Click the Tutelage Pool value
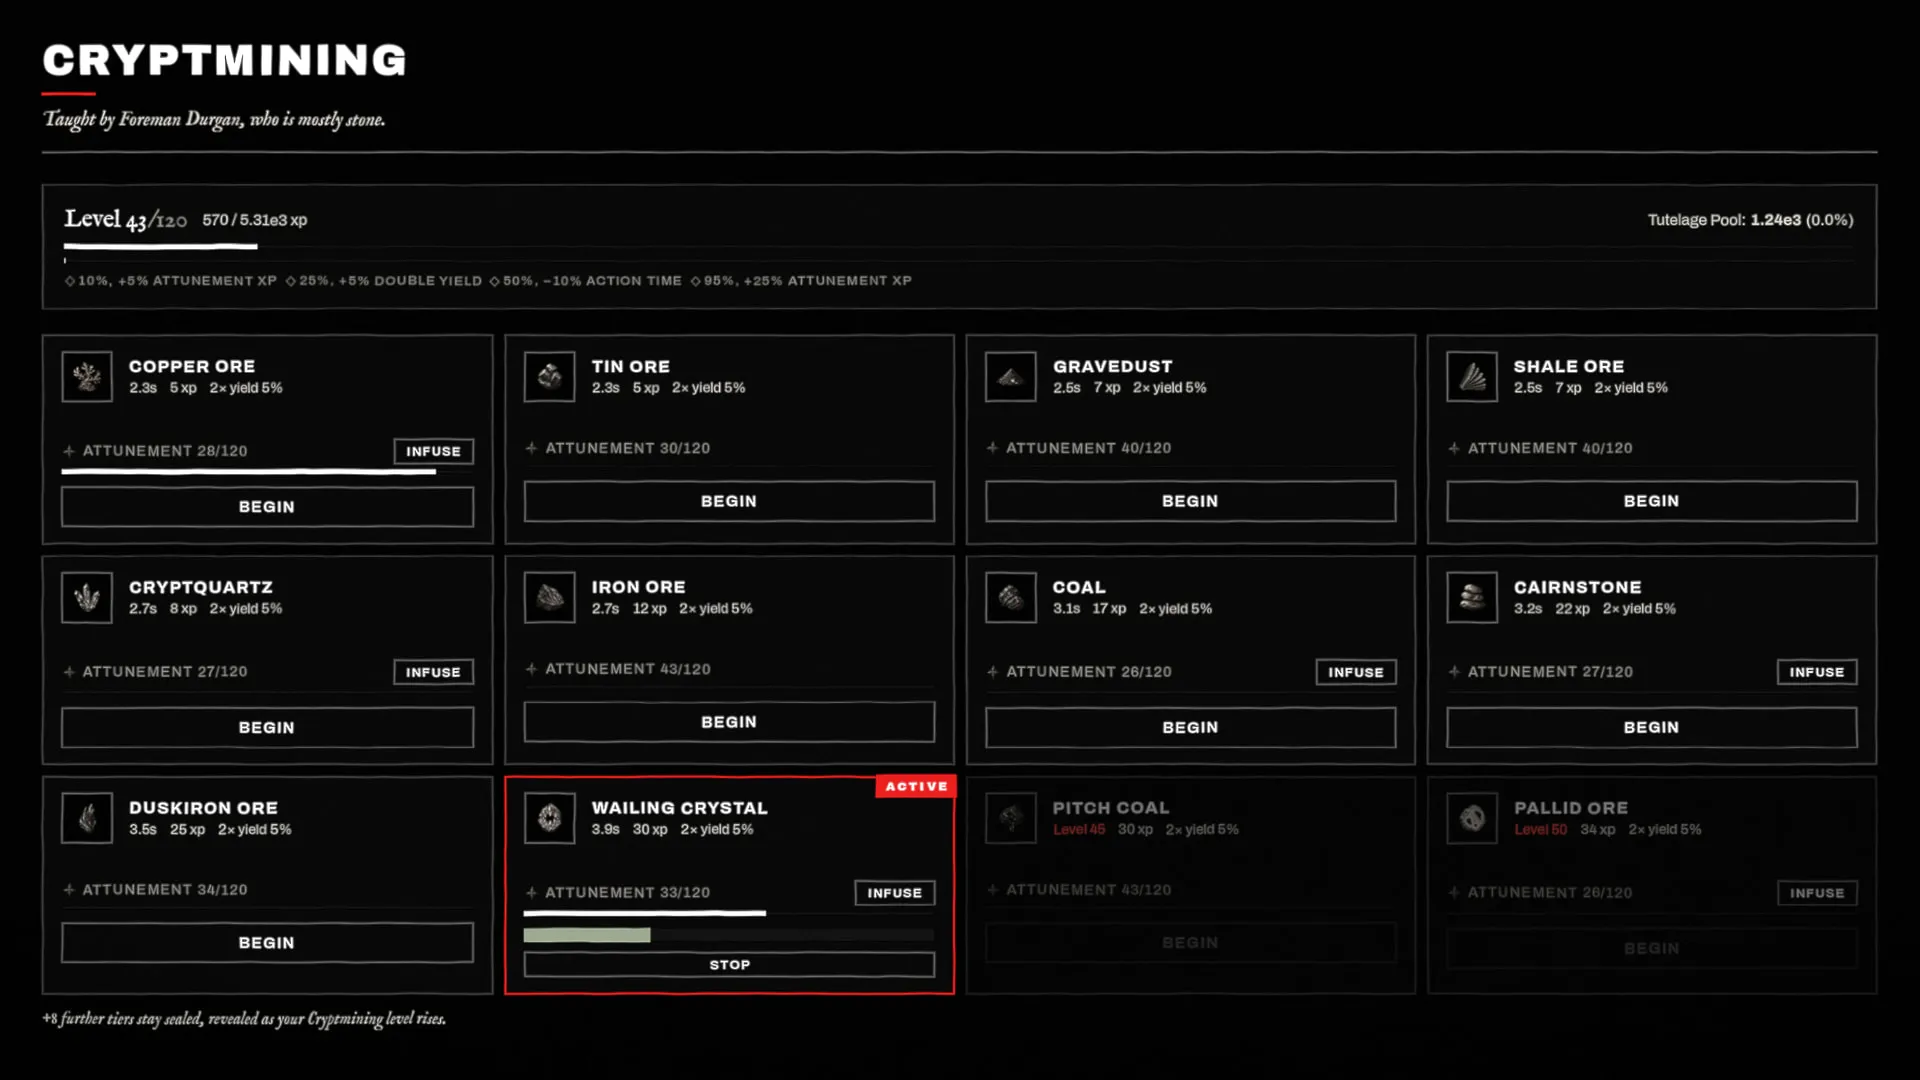1920x1080 pixels. click(x=1750, y=220)
